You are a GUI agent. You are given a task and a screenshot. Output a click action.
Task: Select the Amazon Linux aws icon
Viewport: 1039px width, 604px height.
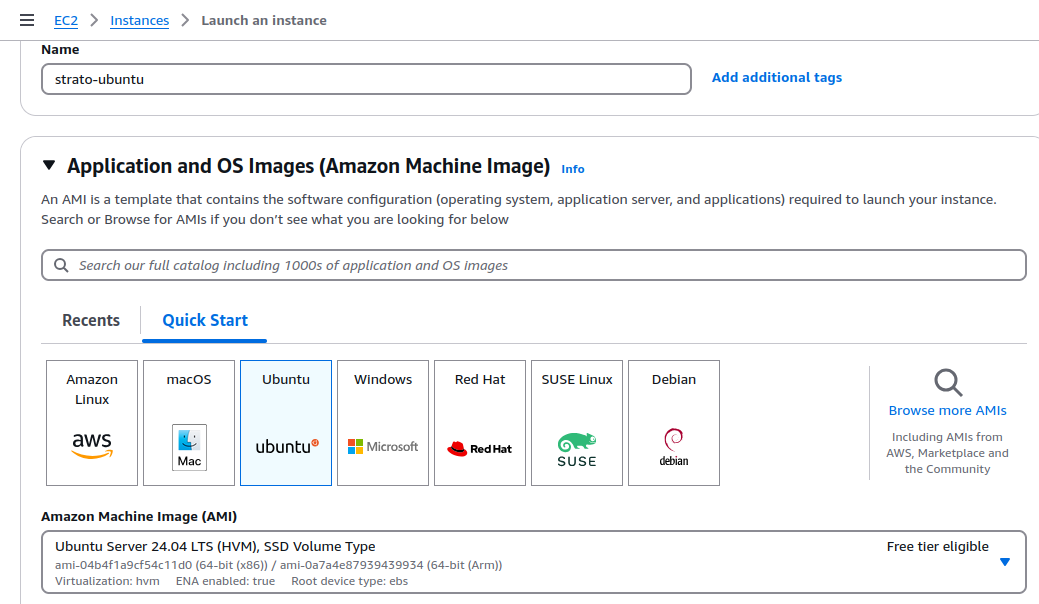click(x=91, y=445)
